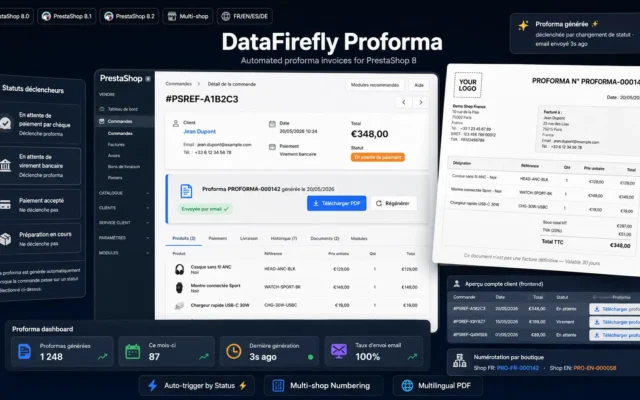Click the check icon for paiement par chèque
This screenshot has width=640, height=400.
point(5,123)
